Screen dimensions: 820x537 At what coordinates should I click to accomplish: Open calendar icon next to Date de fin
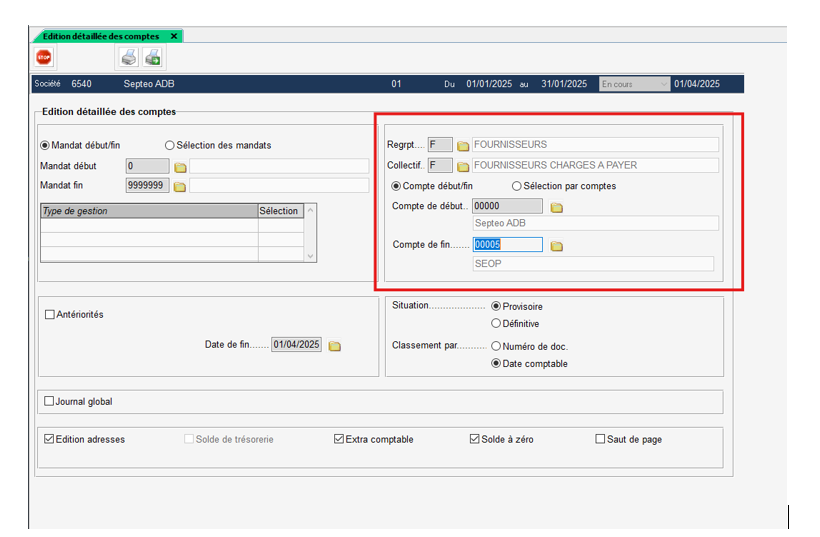335,346
